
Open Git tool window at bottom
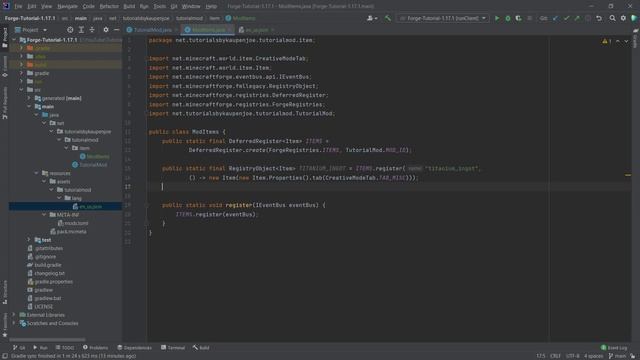[x=19, y=348]
